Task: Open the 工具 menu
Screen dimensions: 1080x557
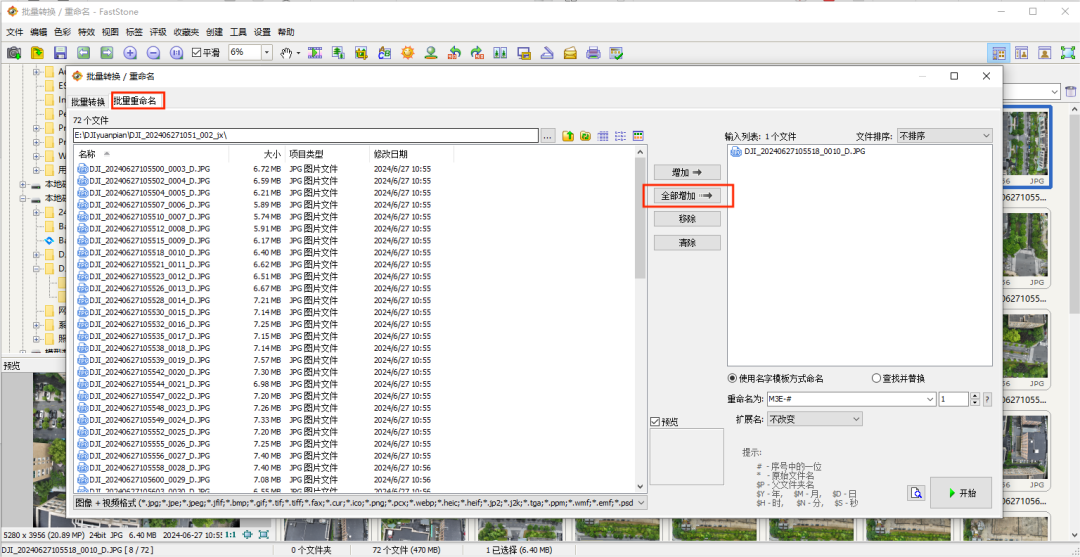Action: (x=238, y=32)
